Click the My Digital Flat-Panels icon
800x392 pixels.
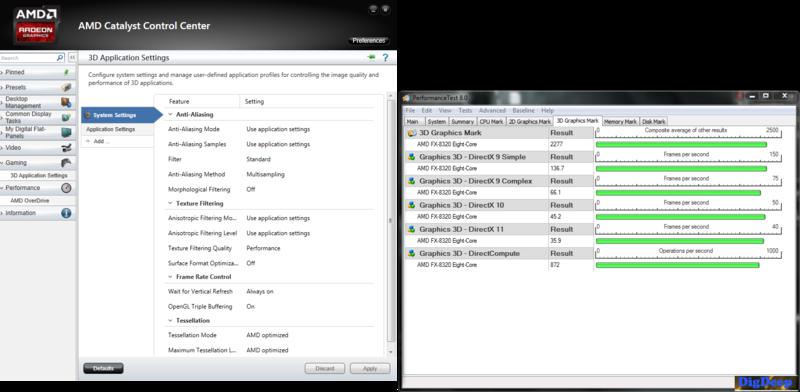click(x=66, y=133)
